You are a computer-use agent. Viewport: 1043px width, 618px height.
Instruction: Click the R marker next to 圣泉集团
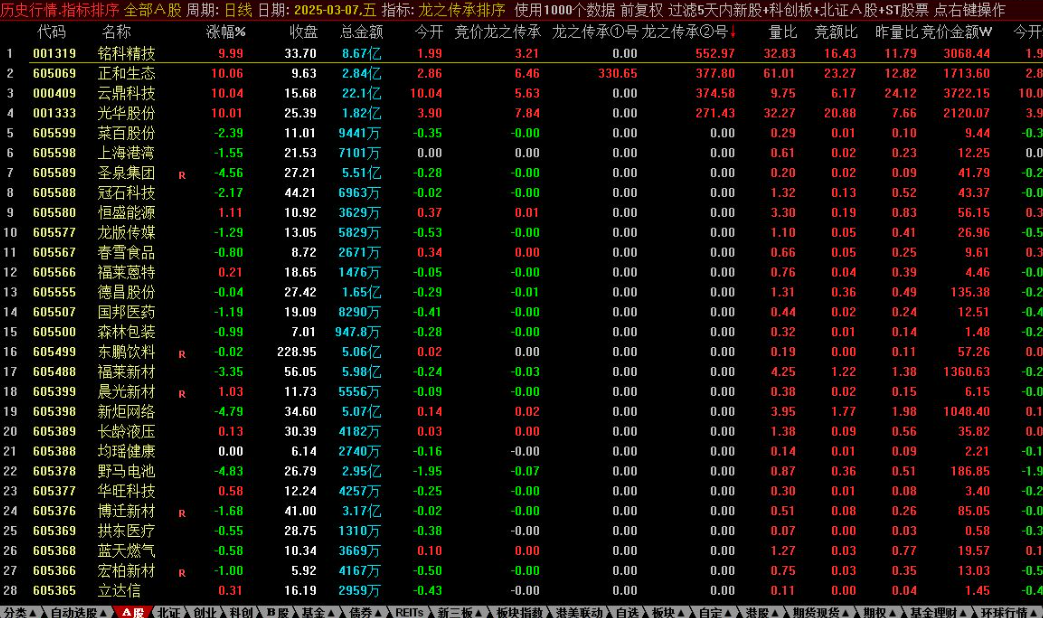(182, 176)
